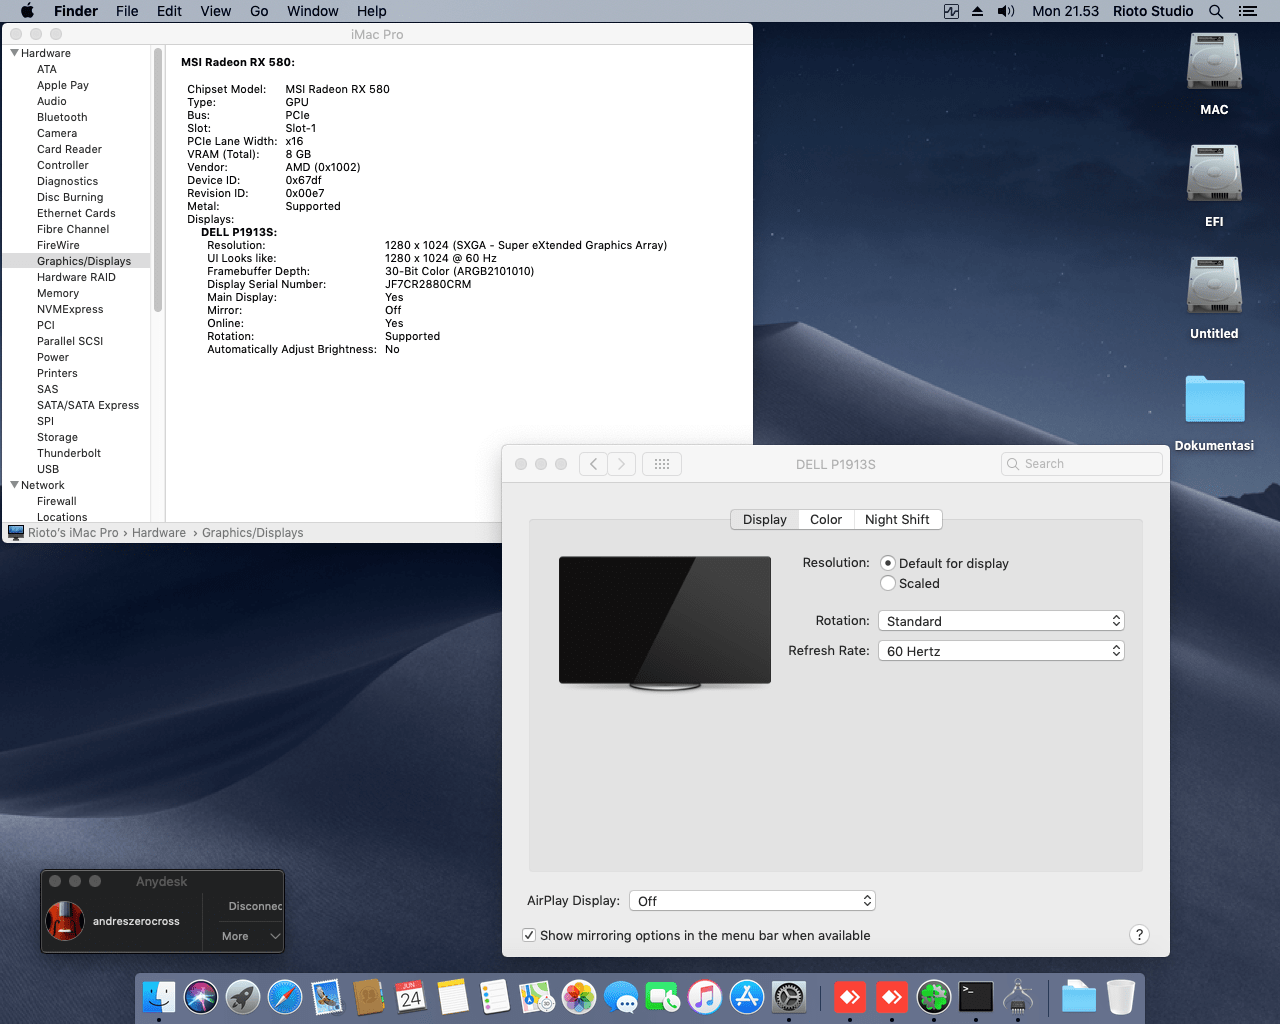
Task: Click the back arrow in DELL P1913S window
Action: (x=593, y=464)
